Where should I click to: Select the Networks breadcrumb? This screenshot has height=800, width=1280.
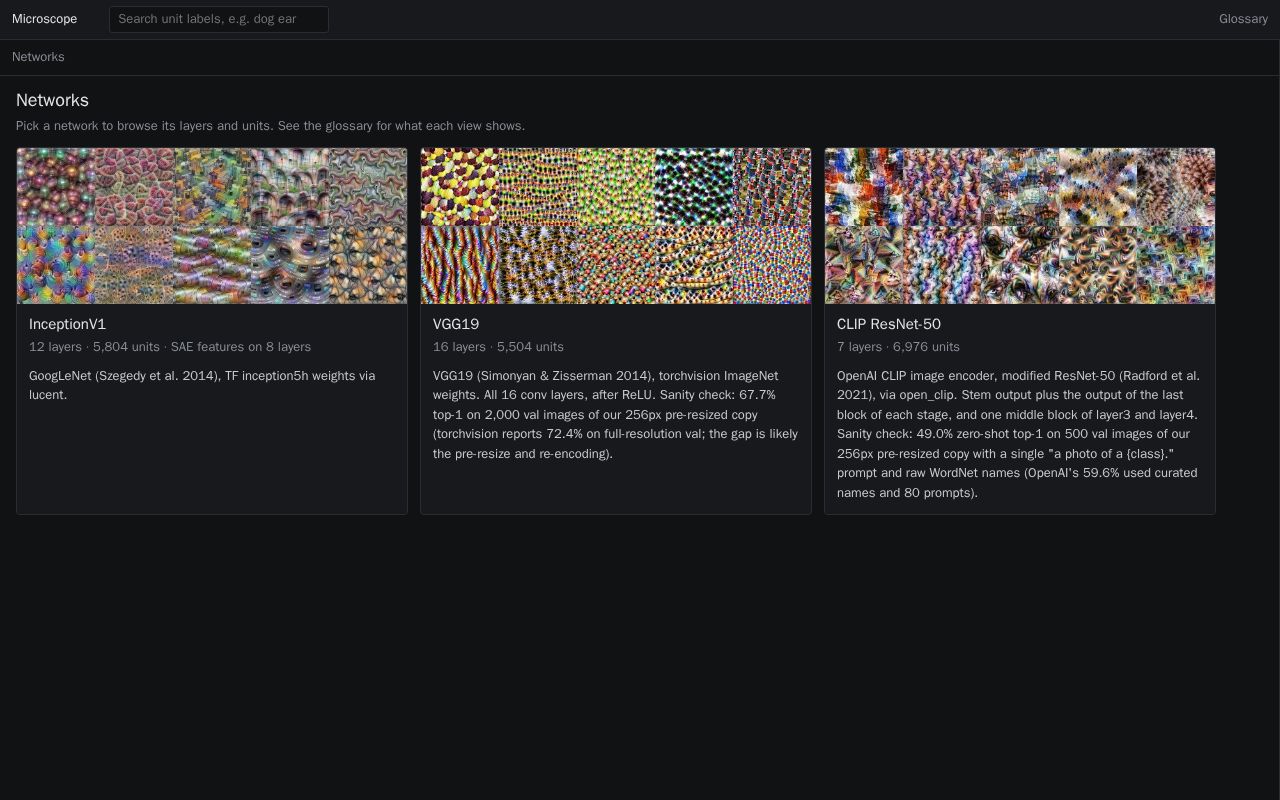click(38, 57)
